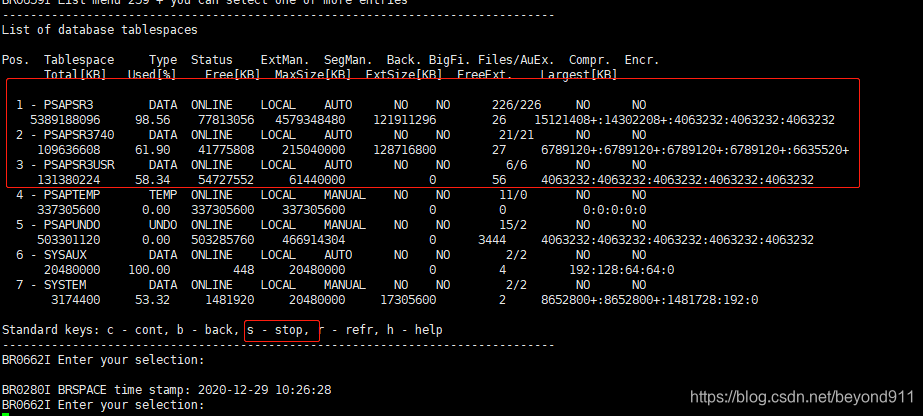Click the Status column header

212,60
